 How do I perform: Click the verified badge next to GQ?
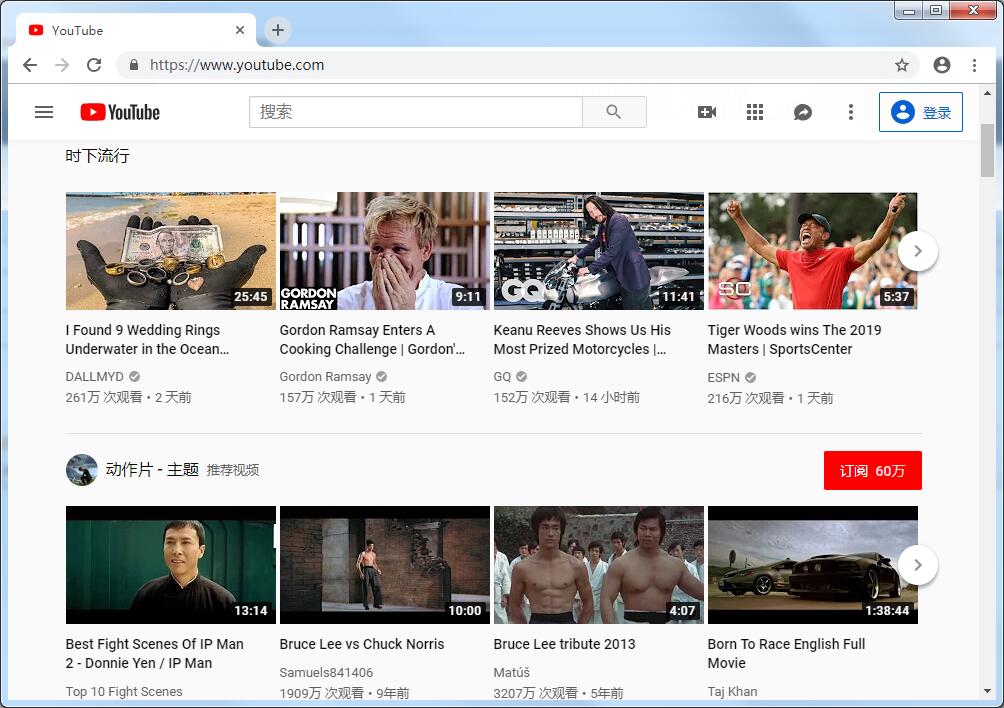pos(522,376)
